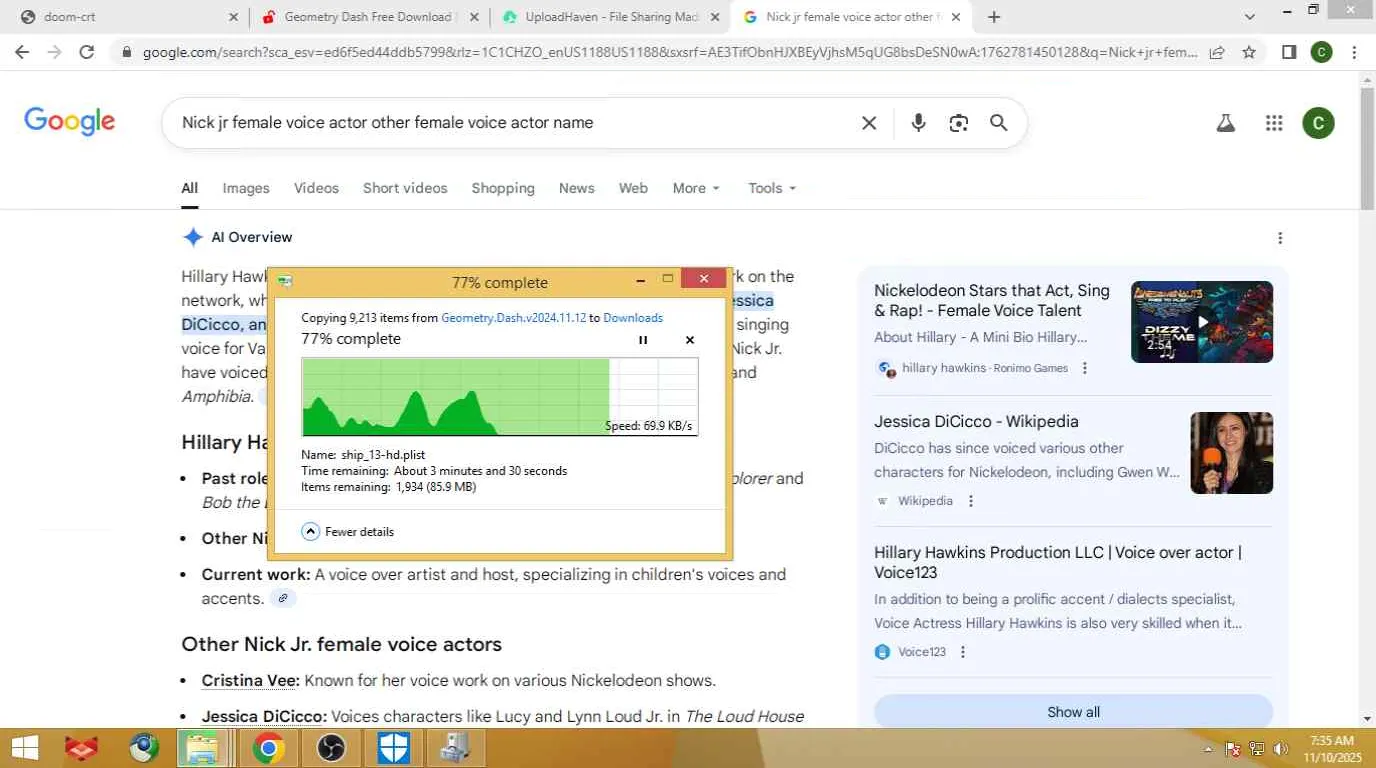Viewport: 1376px width, 768px height.
Task: Open the Google apps grid
Action: (1274, 123)
